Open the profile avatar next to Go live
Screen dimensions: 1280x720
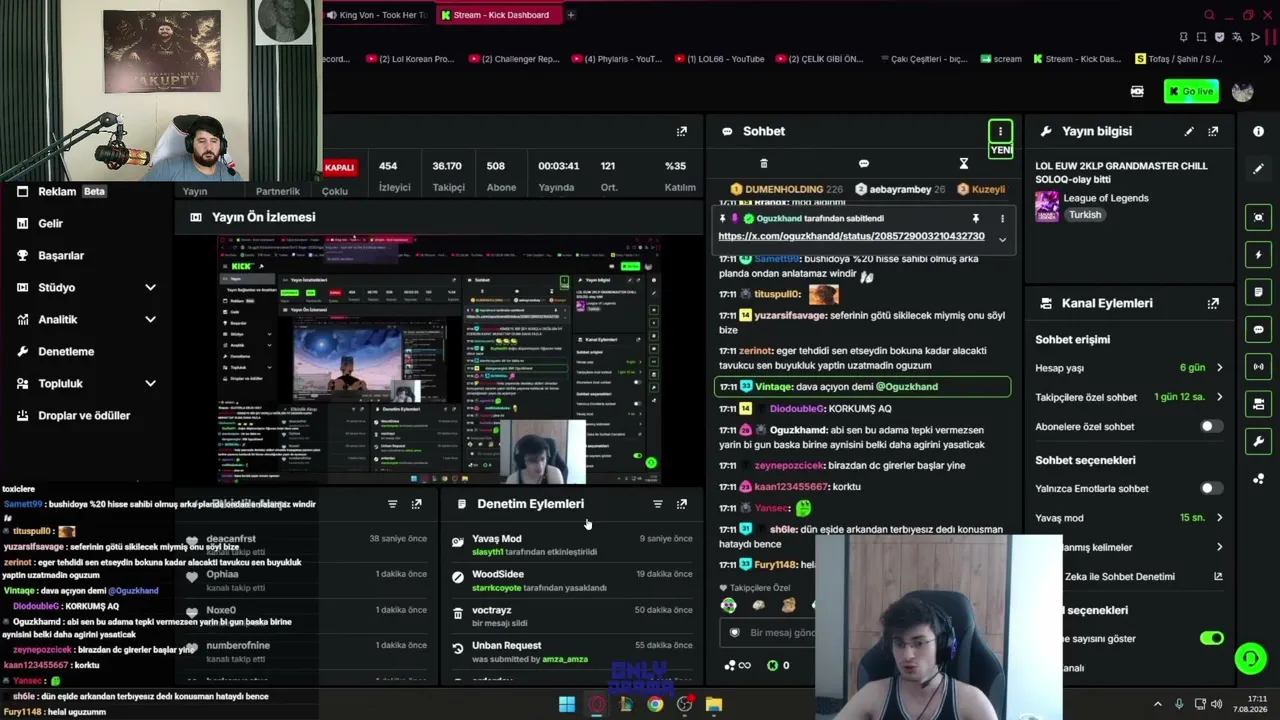tap(1243, 91)
